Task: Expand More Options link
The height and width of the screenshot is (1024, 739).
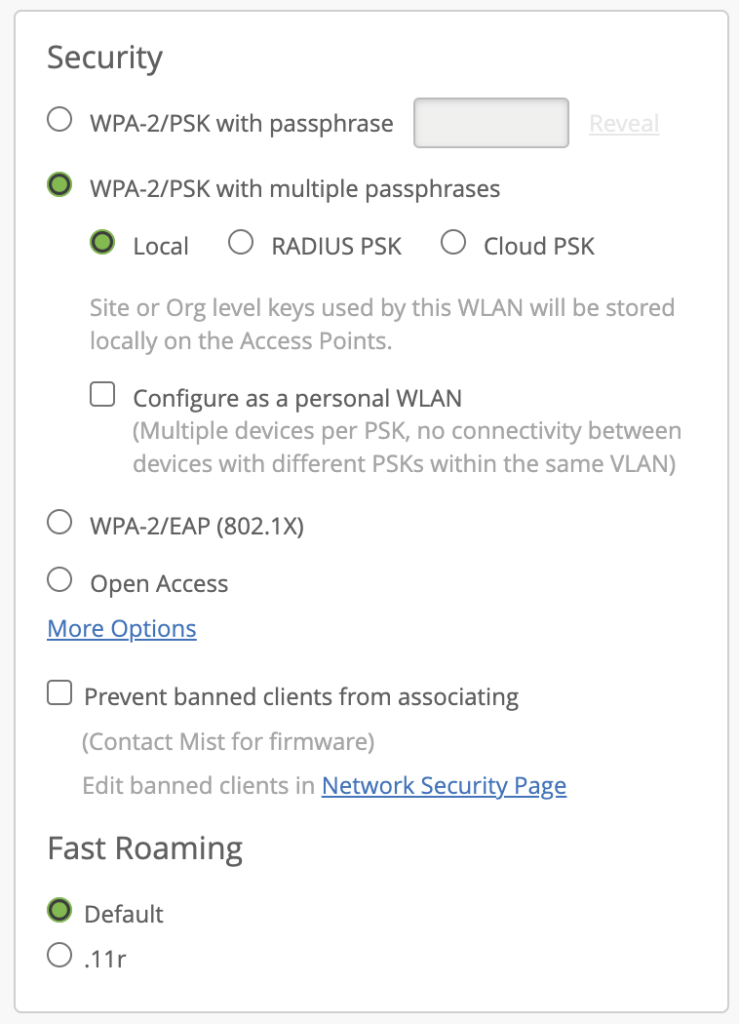Action: pos(122,629)
